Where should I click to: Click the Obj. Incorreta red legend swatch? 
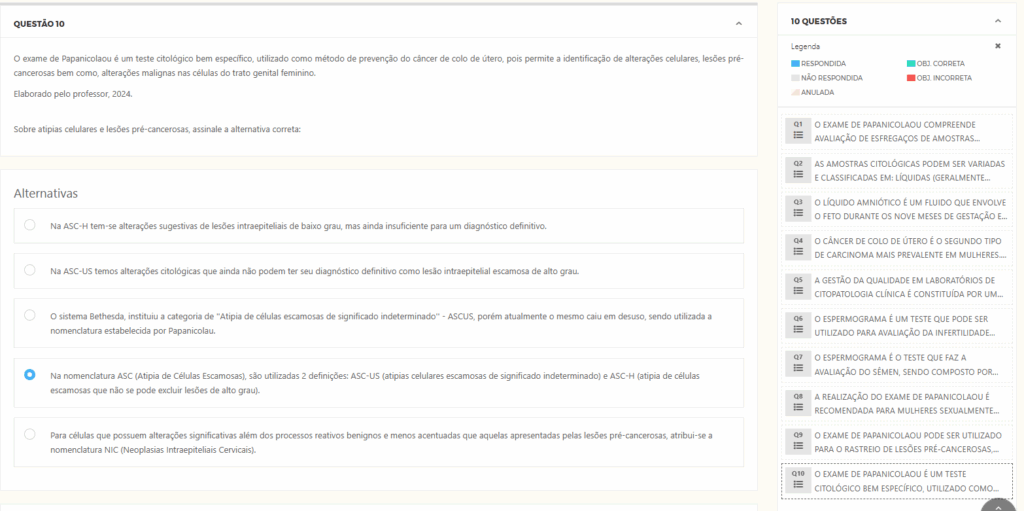[x=910, y=77]
